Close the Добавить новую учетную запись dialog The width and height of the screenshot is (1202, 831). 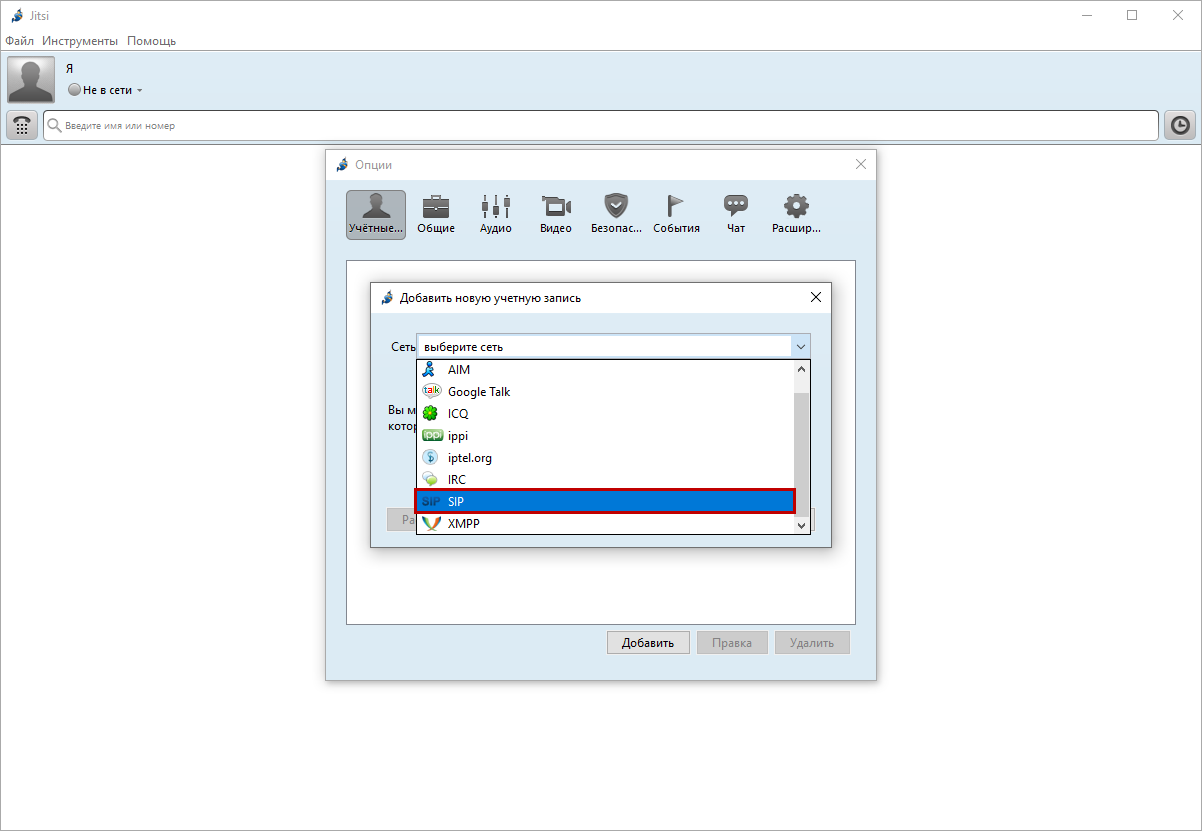tap(815, 297)
